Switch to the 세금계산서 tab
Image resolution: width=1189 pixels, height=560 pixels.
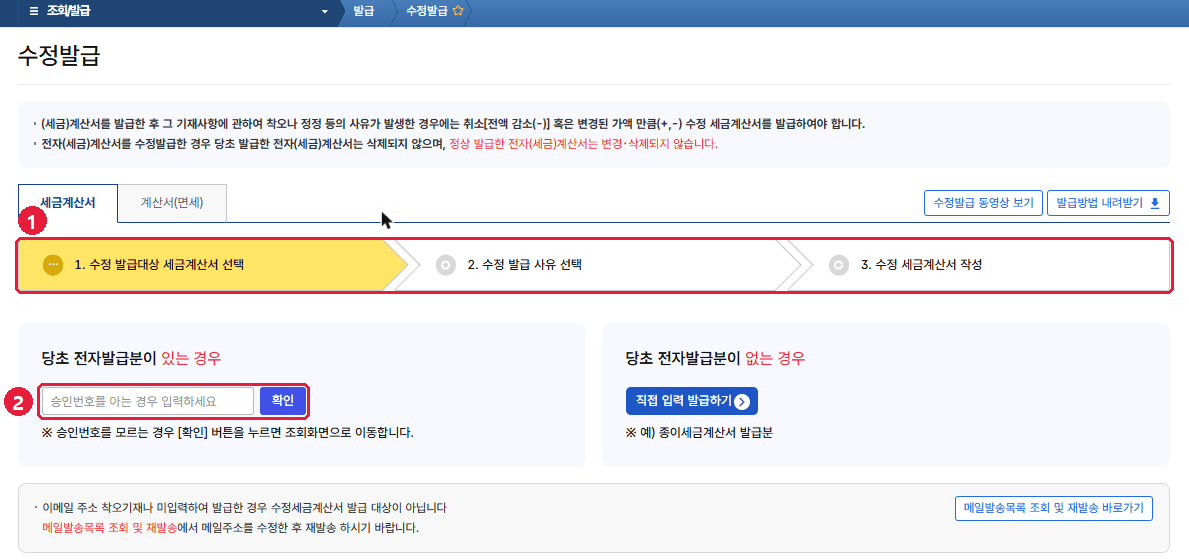tap(67, 203)
